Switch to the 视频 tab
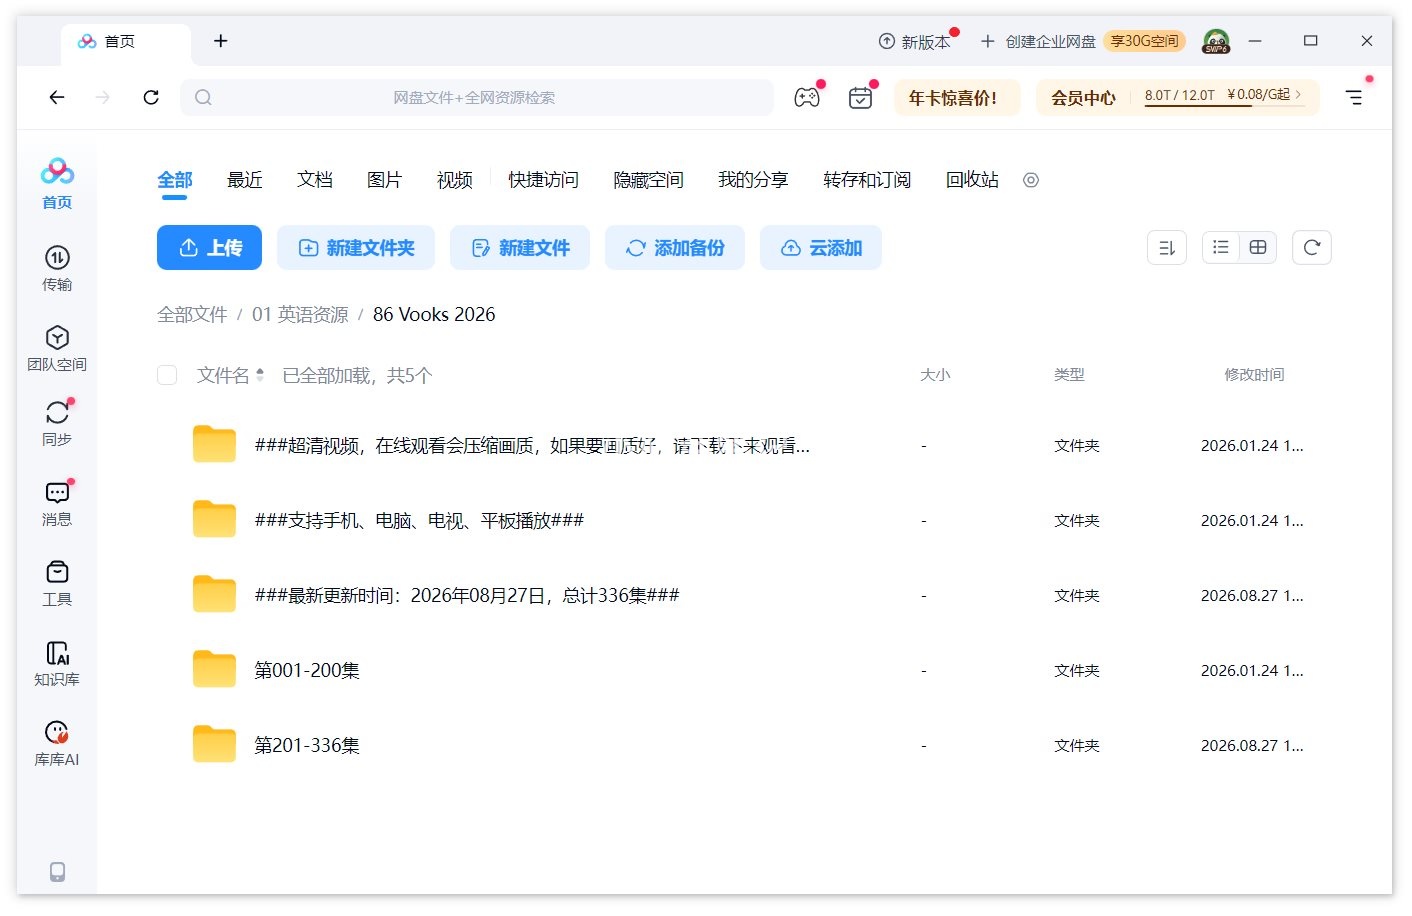Image resolution: width=1412 pixels, height=916 pixels. click(x=455, y=180)
